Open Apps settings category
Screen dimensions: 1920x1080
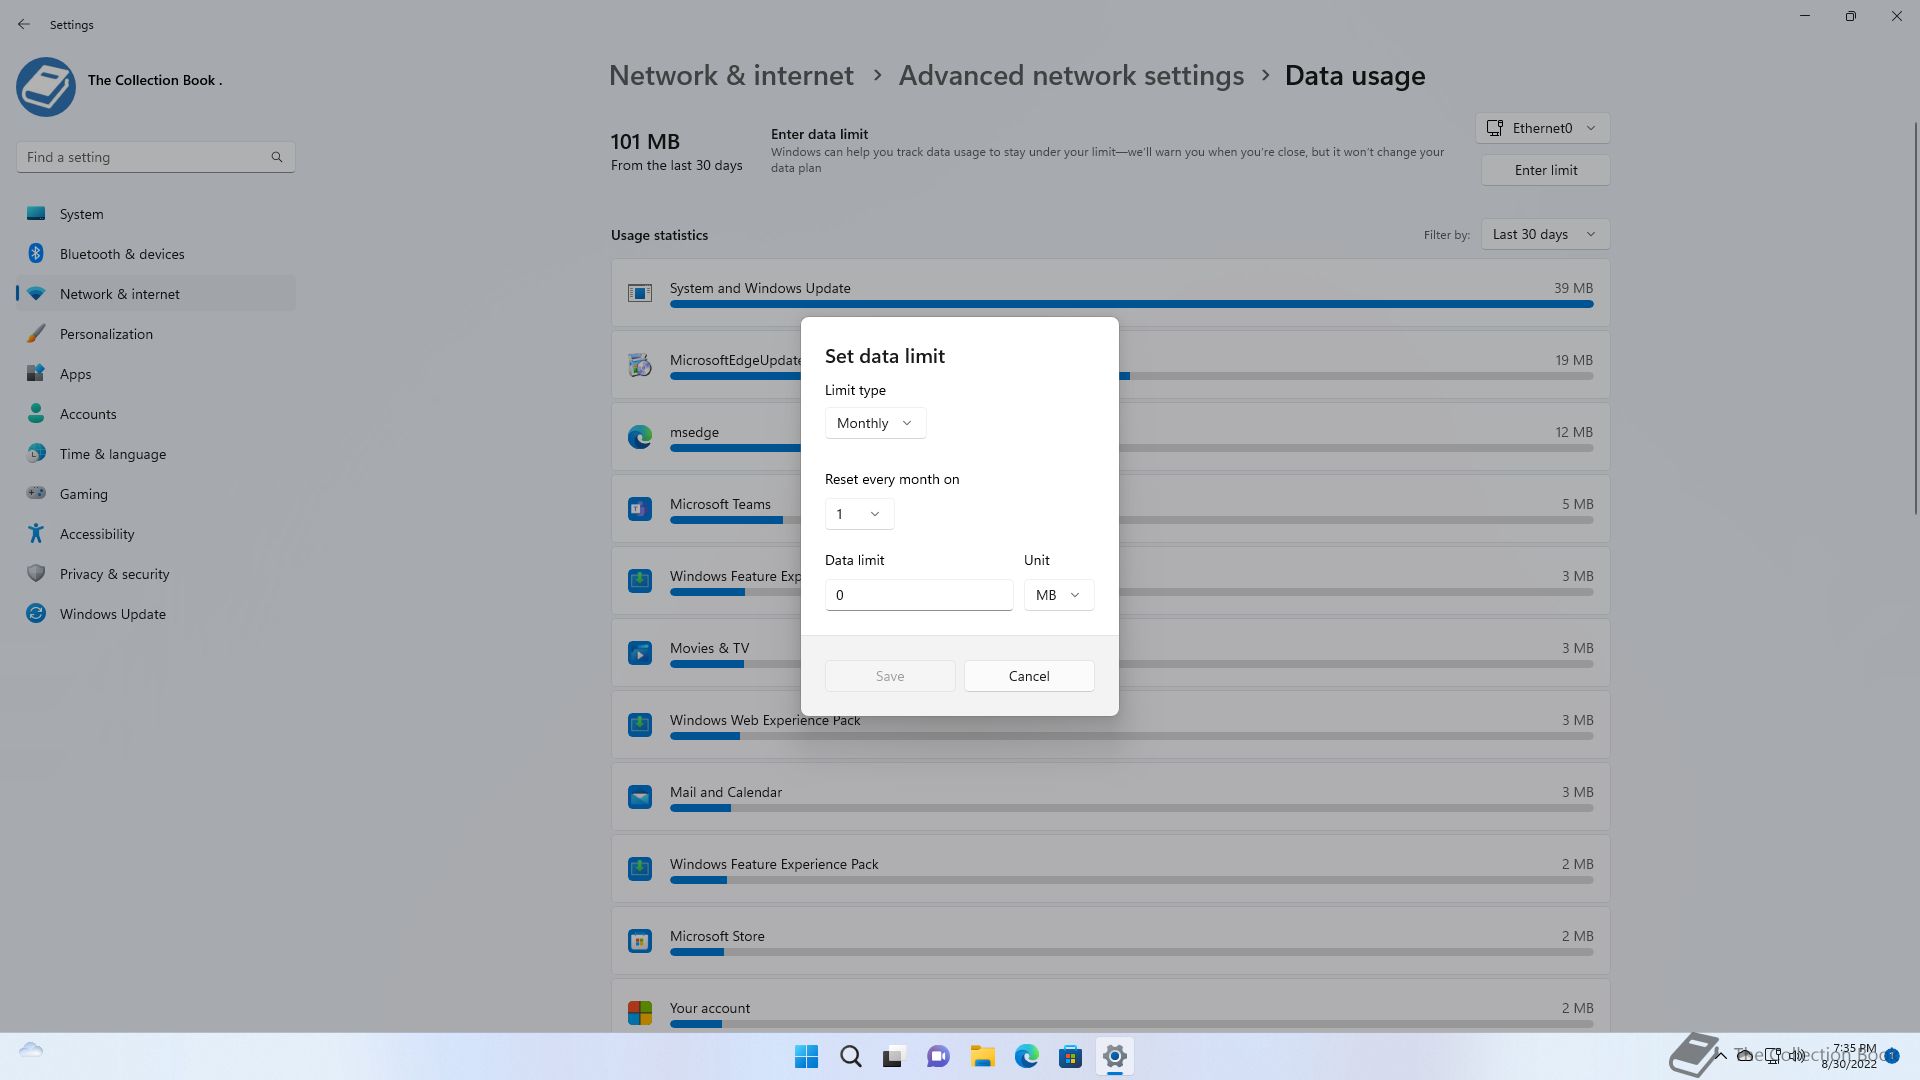(x=156, y=374)
